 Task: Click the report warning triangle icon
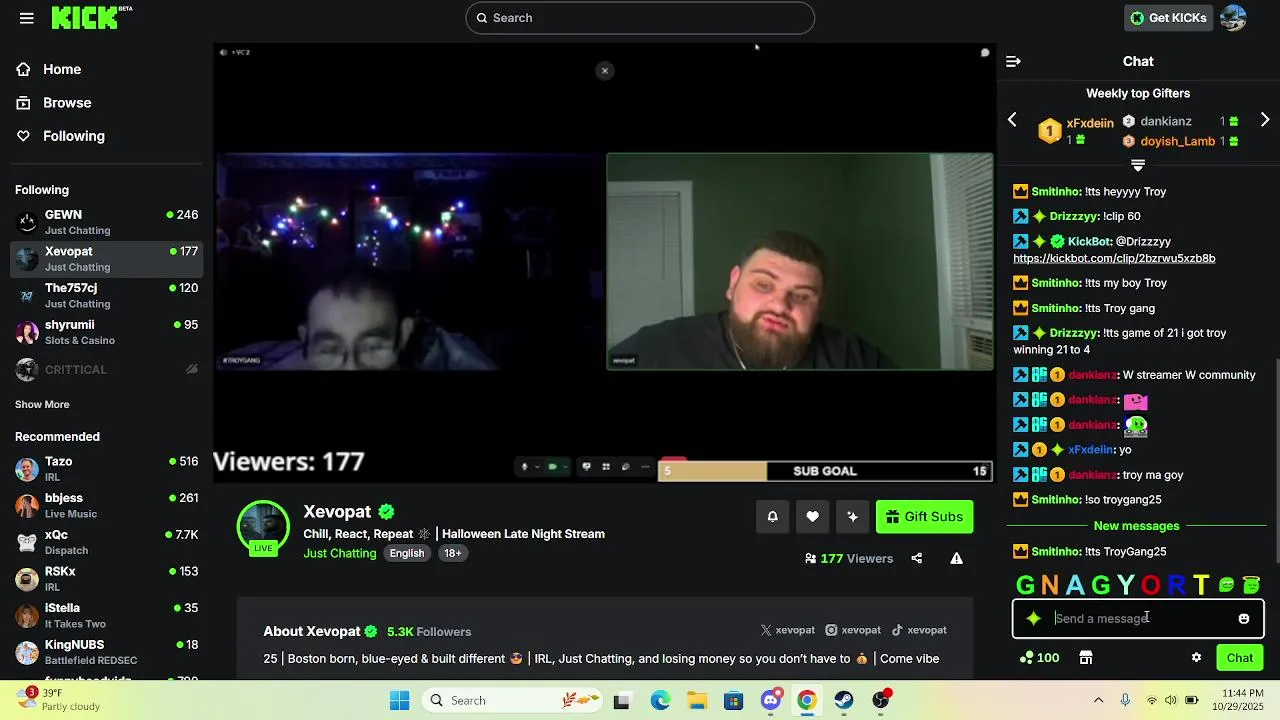957,559
